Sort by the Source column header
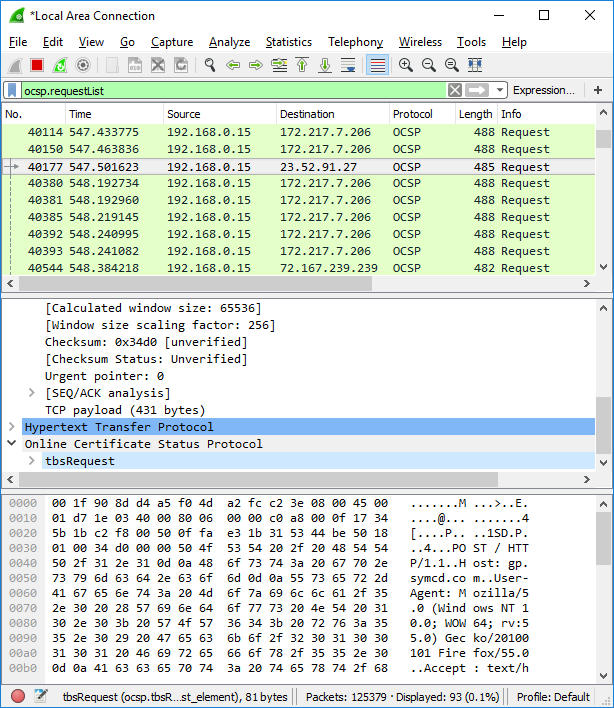The width and height of the screenshot is (614, 708). tap(220, 114)
